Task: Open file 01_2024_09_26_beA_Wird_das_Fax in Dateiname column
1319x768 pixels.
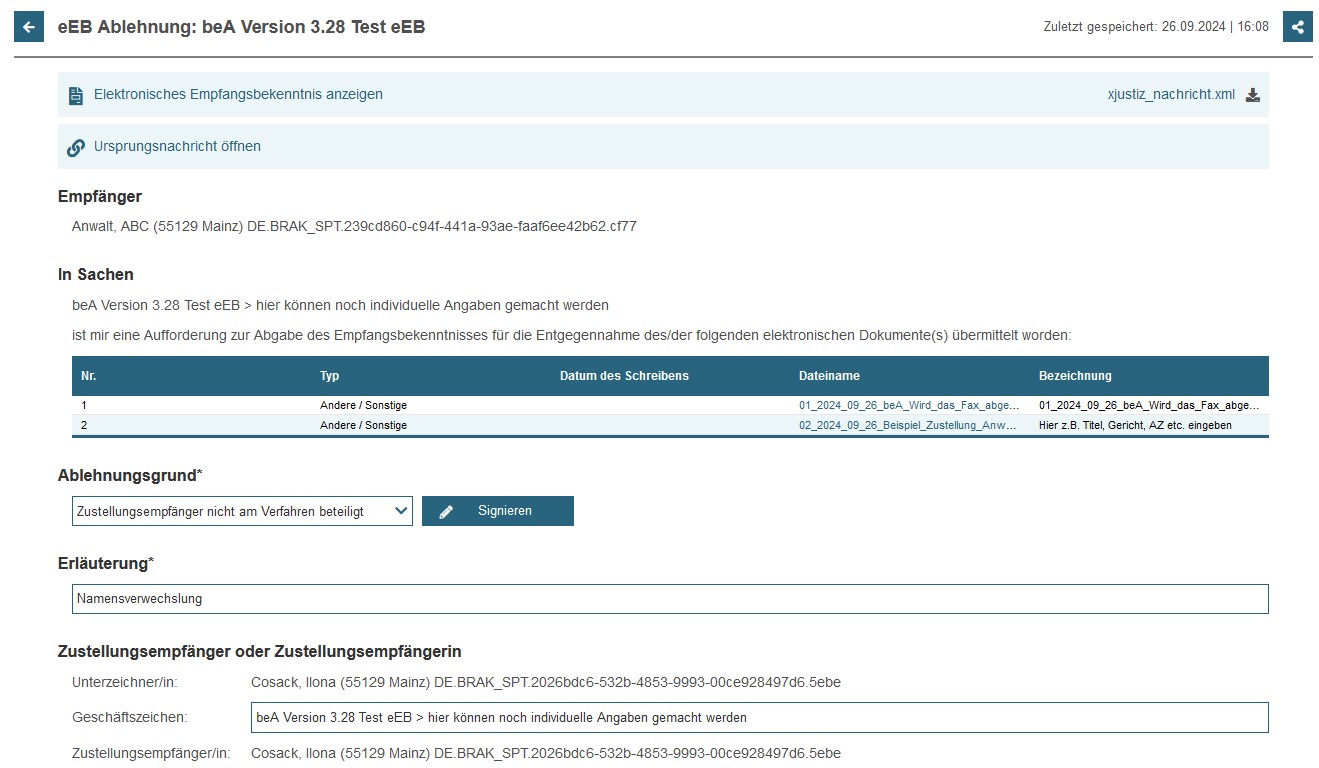Action: point(909,405)
